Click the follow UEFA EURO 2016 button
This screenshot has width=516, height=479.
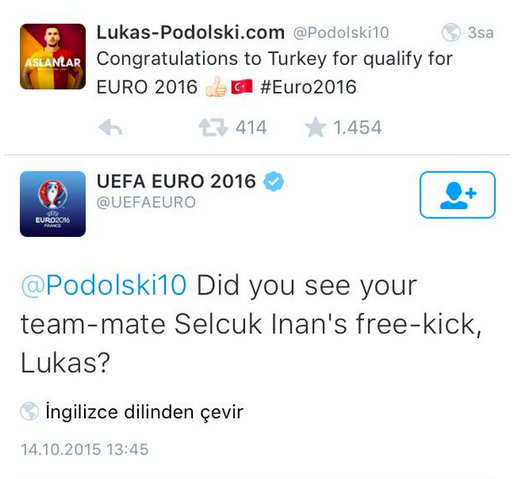457,195
